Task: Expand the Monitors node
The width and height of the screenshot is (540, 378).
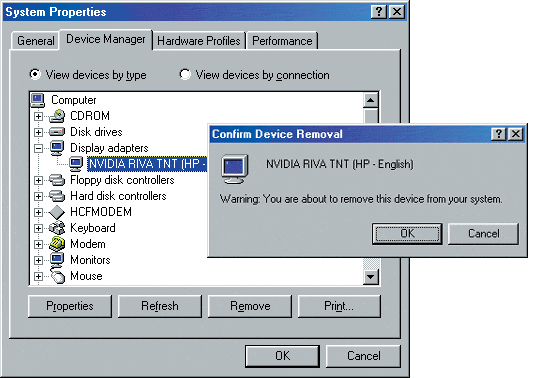Action: pos(39,260)
